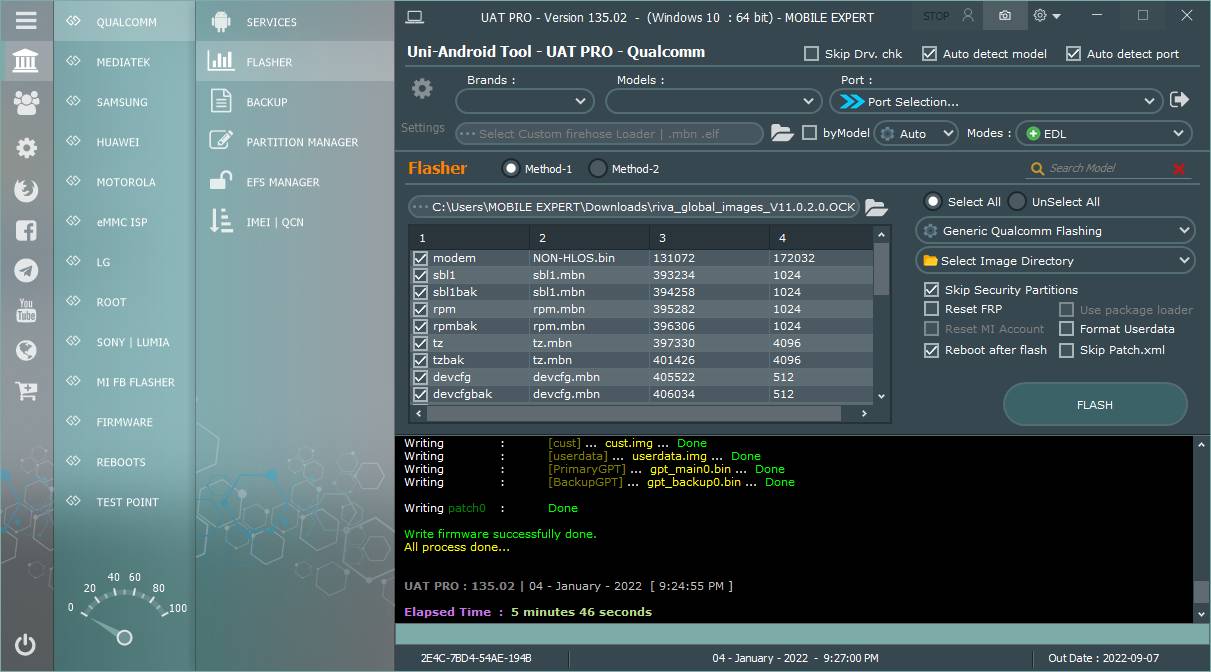Open the title bar gear options menu
Viewport: 1211px width, 672px height.
[1047, 16]
